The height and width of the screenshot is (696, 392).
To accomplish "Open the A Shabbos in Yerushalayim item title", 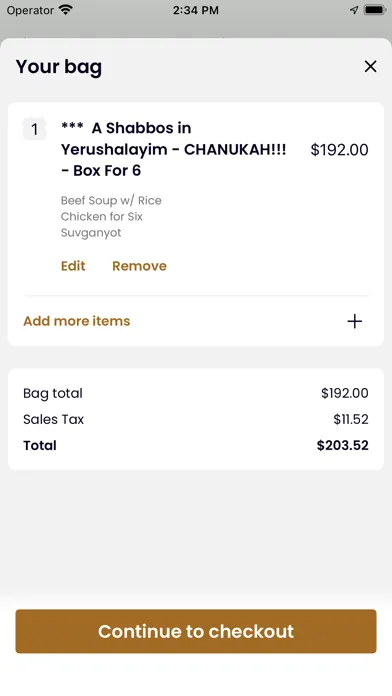I will pyautogui.click(x=174, y=149).
